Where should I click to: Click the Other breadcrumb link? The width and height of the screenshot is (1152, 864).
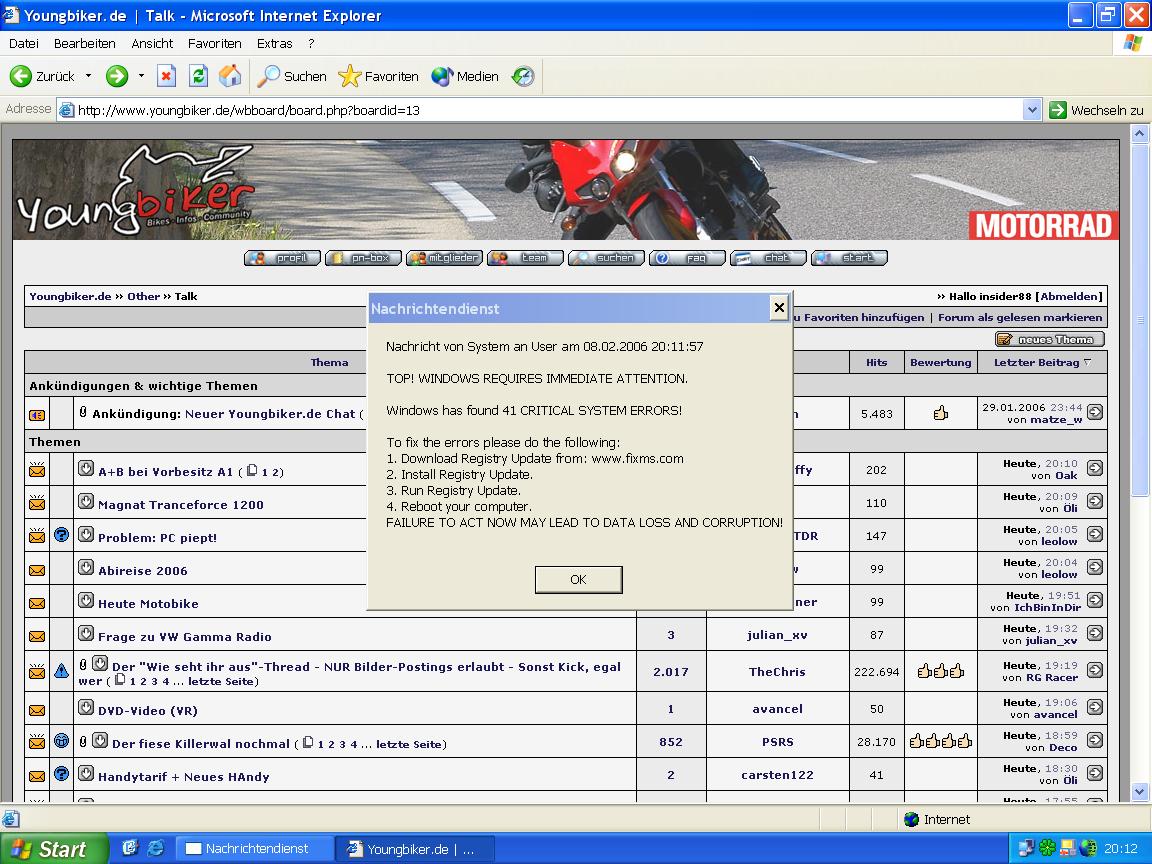143,297
